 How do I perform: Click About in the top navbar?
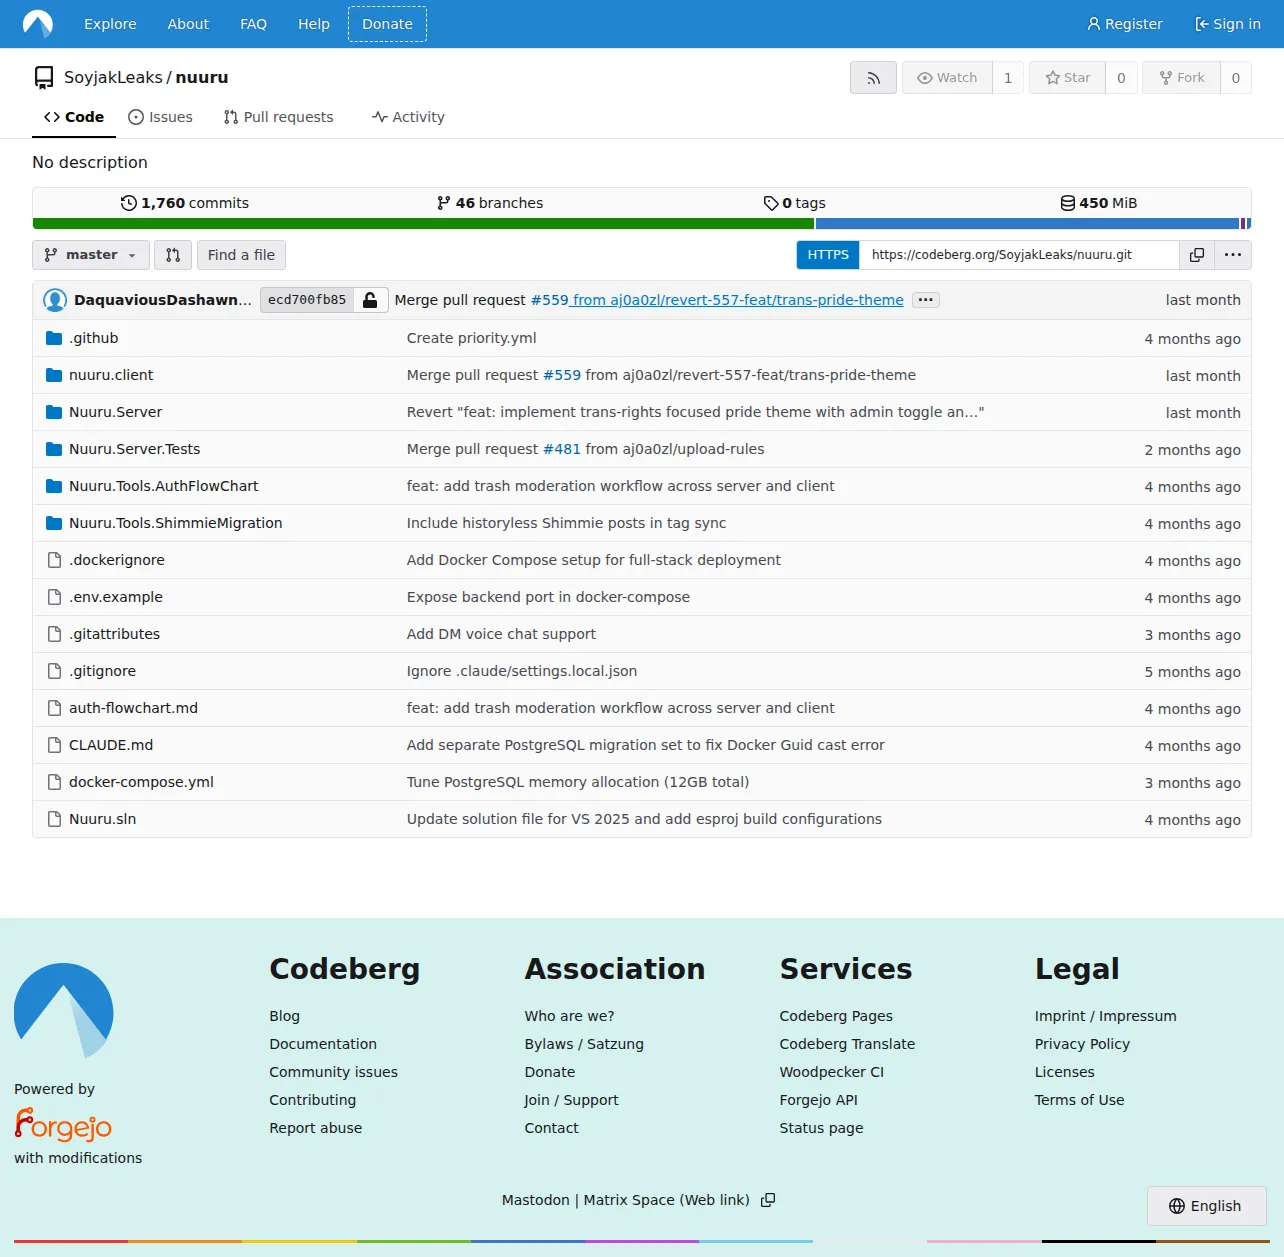tap(188, 24)
